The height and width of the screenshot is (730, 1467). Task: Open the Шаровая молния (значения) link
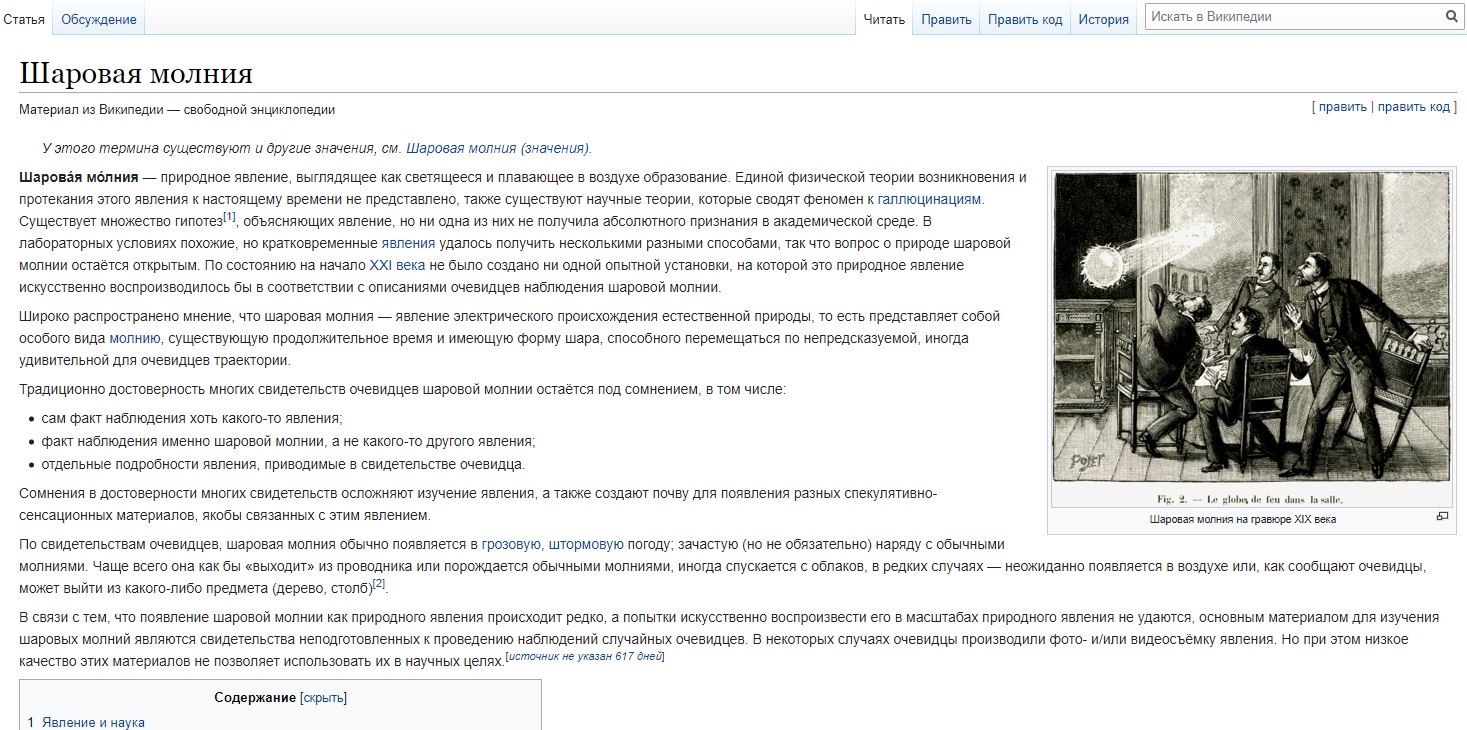click(x=497, y=148)
